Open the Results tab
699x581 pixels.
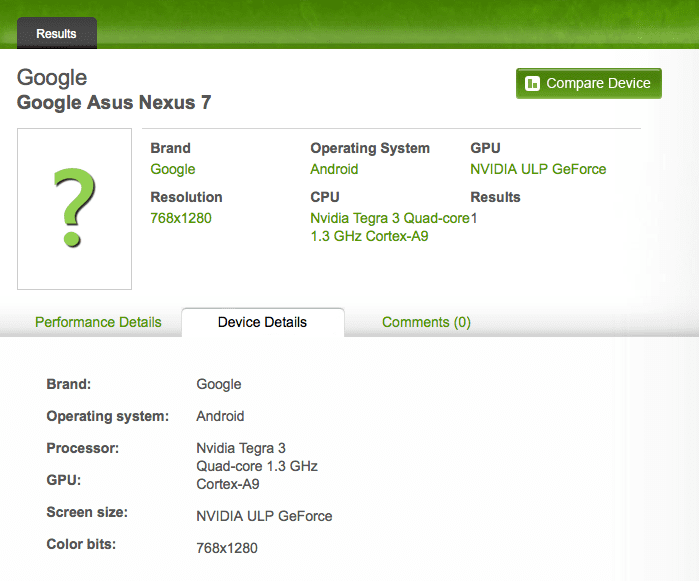click(57, 33)
